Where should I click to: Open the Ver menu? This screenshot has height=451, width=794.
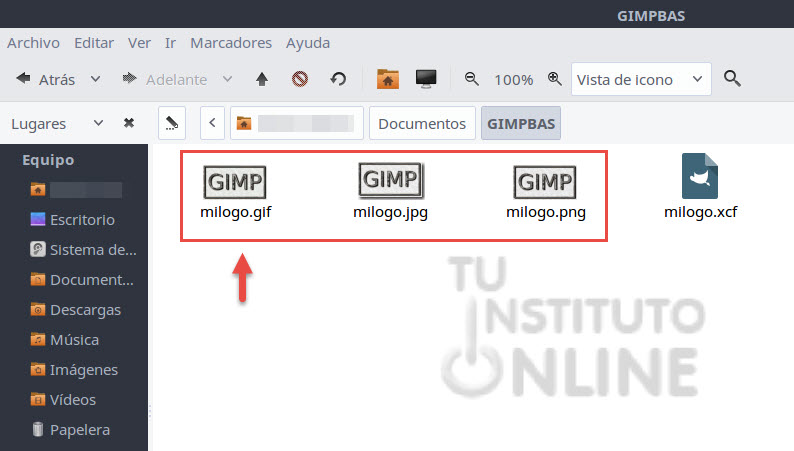(x=139, y=43)
